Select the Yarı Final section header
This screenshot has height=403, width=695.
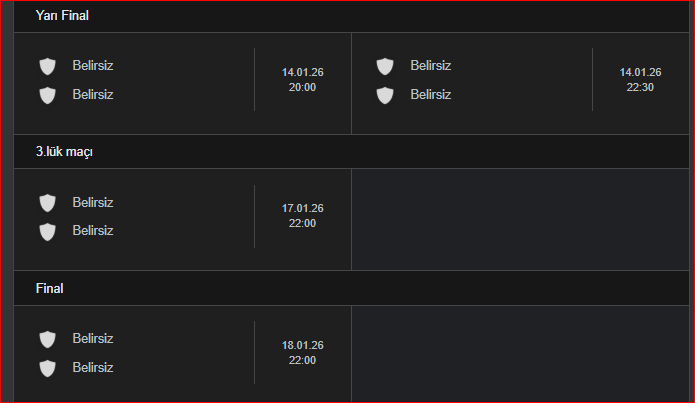pos(351,16)
